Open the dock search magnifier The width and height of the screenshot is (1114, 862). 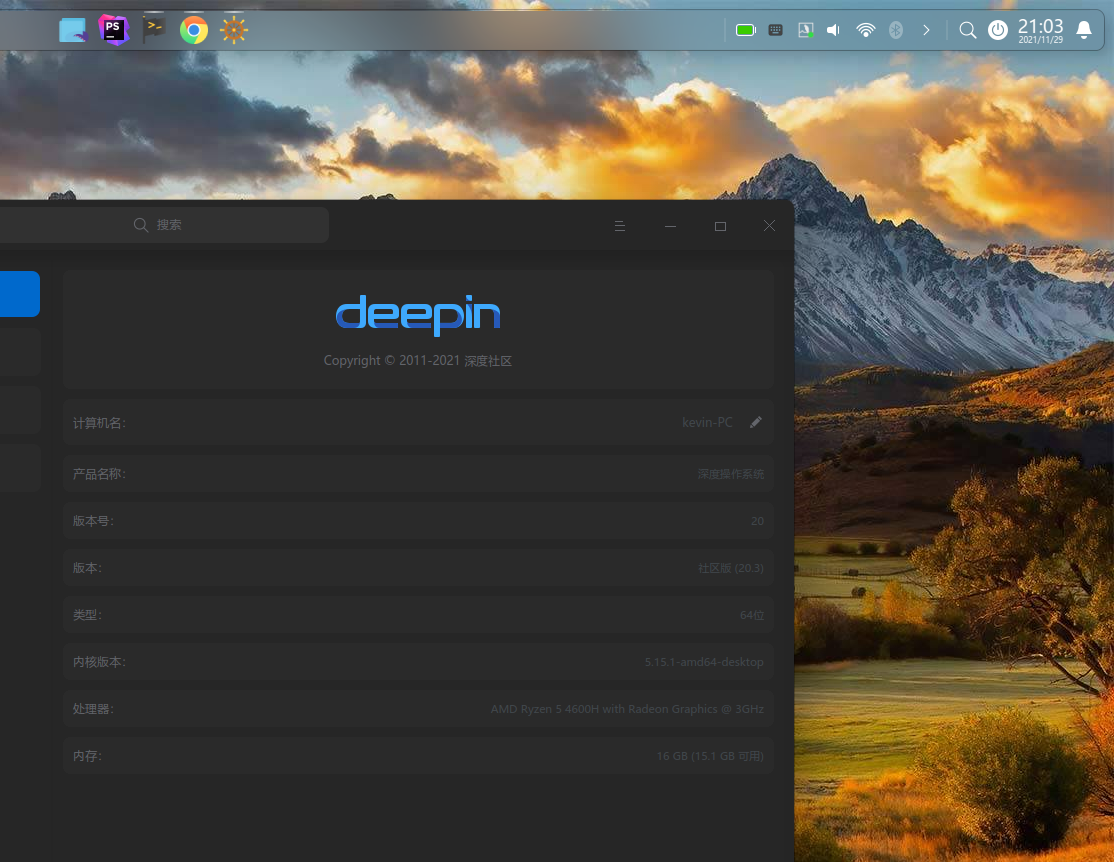click(967, 30)
